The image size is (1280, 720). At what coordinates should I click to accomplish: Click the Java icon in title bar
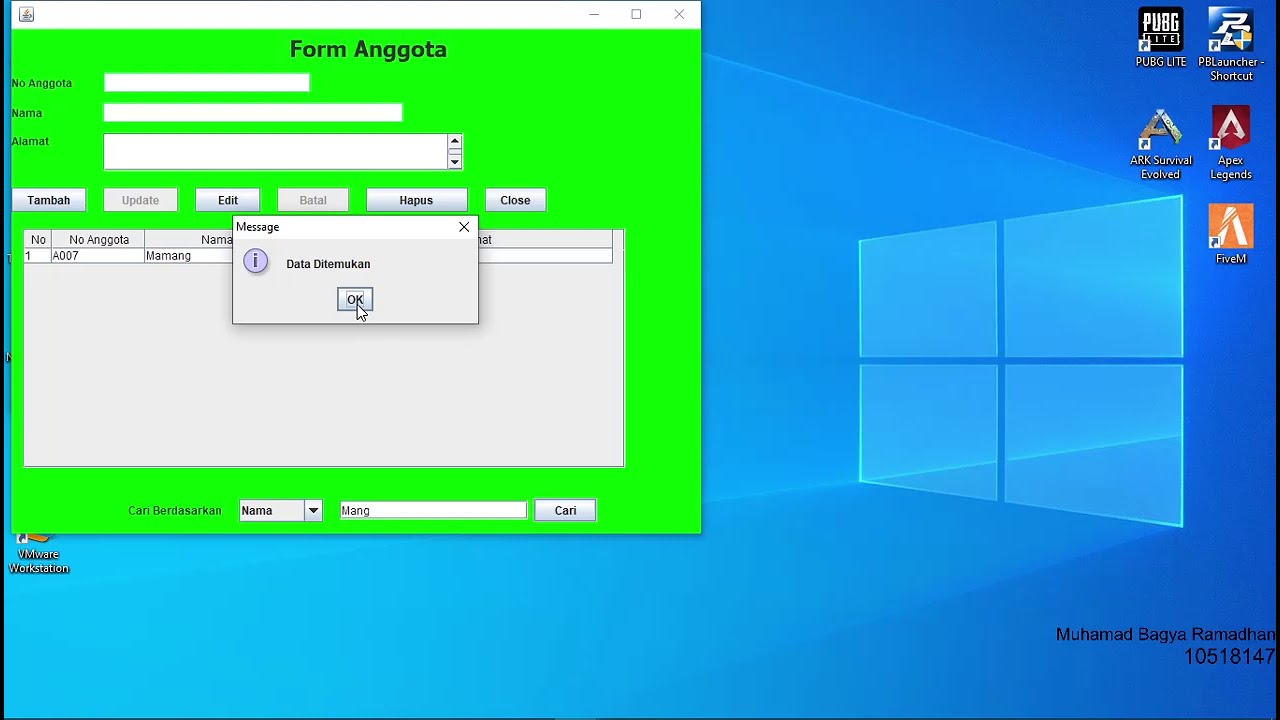27,14
